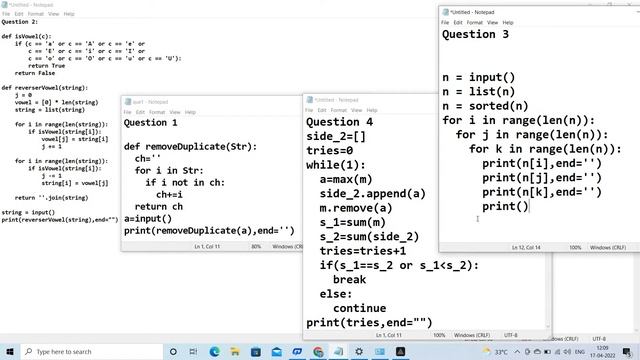Open the Windows Start menu
This screenshot has height=360, width=640.
[x=10, y=351]
